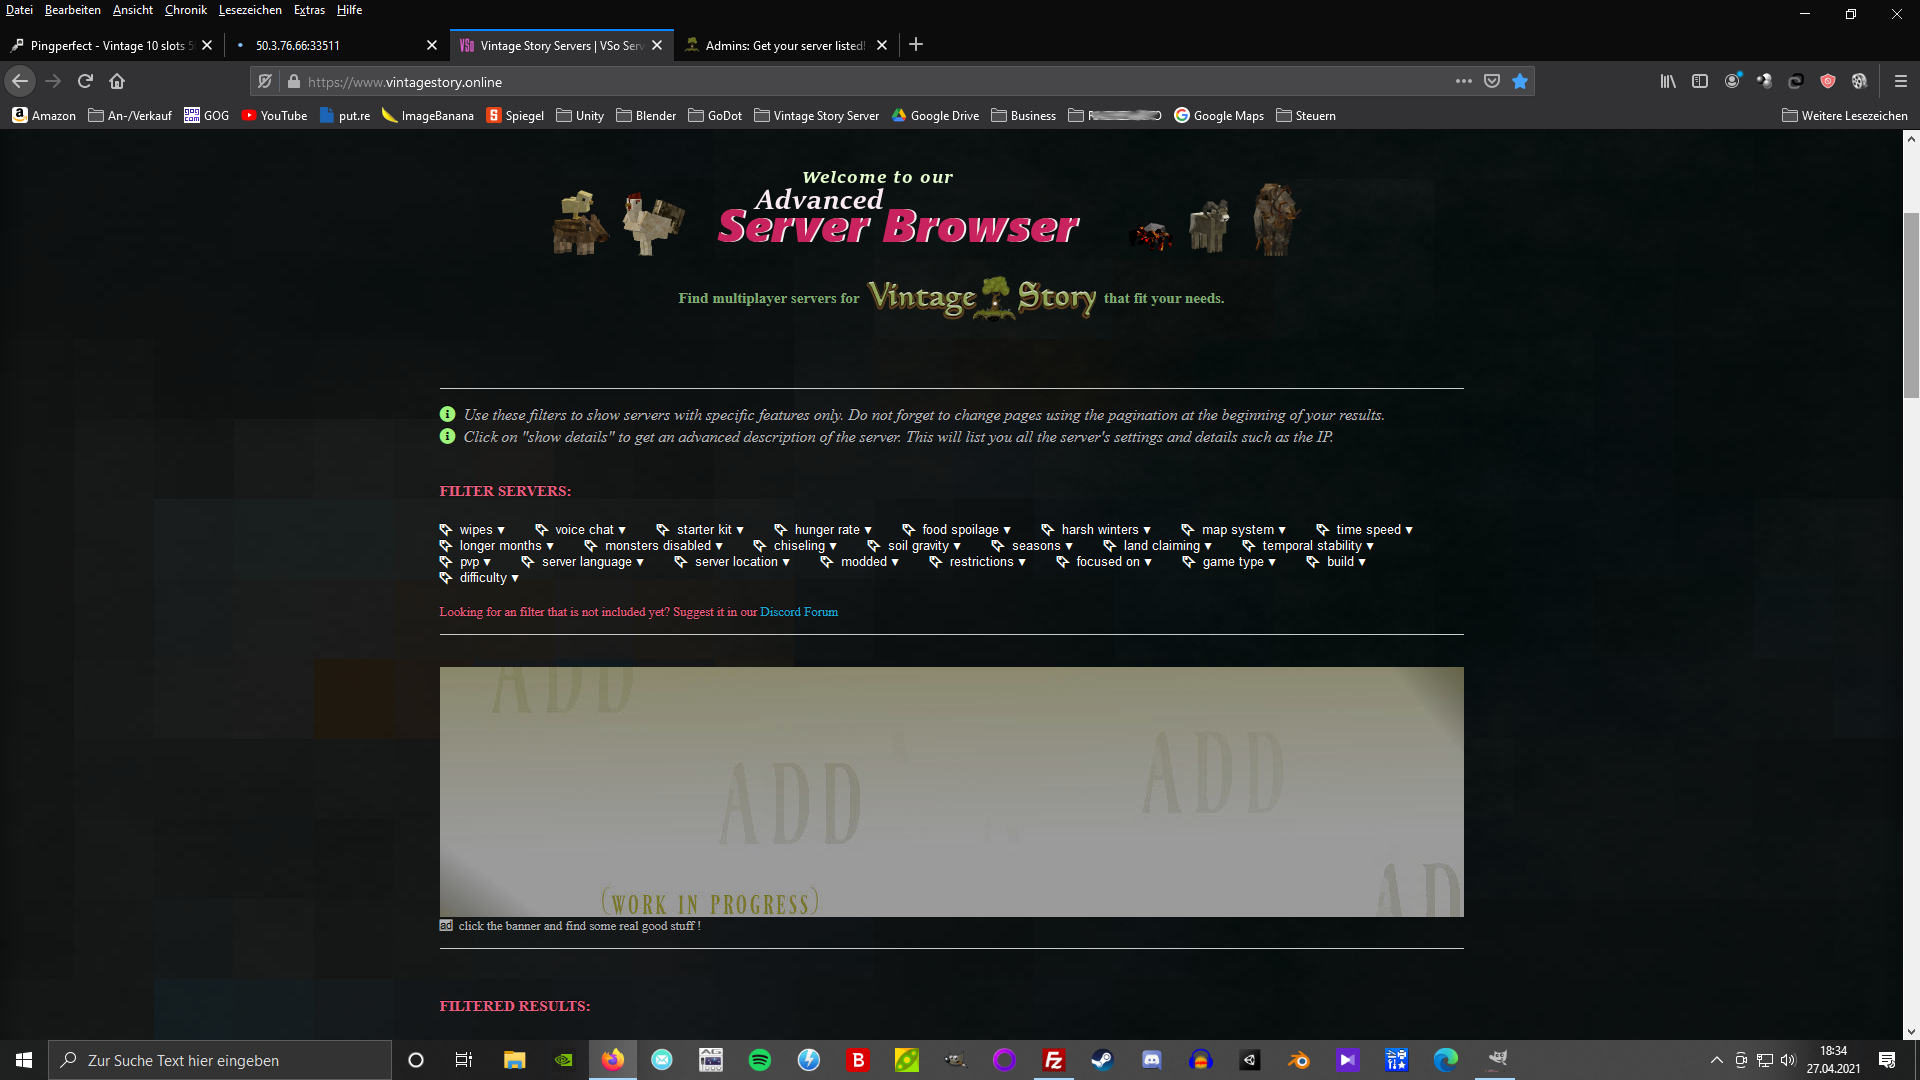
Task: Open Discord taskbar icon
Action: tap(1151, 1060)
